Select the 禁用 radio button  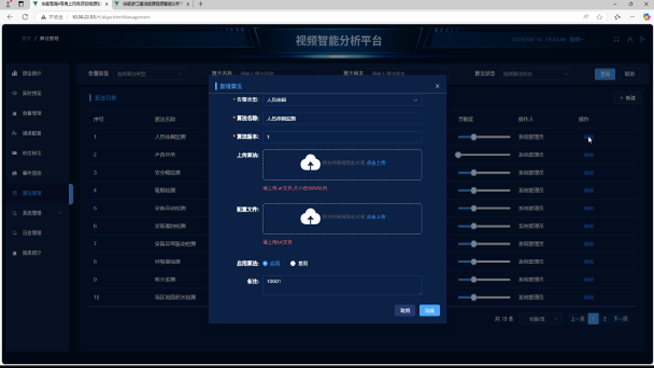(293, 263)
